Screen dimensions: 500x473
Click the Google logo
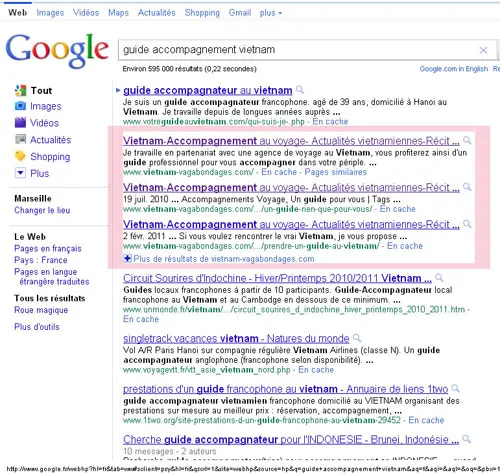point(57,50)
